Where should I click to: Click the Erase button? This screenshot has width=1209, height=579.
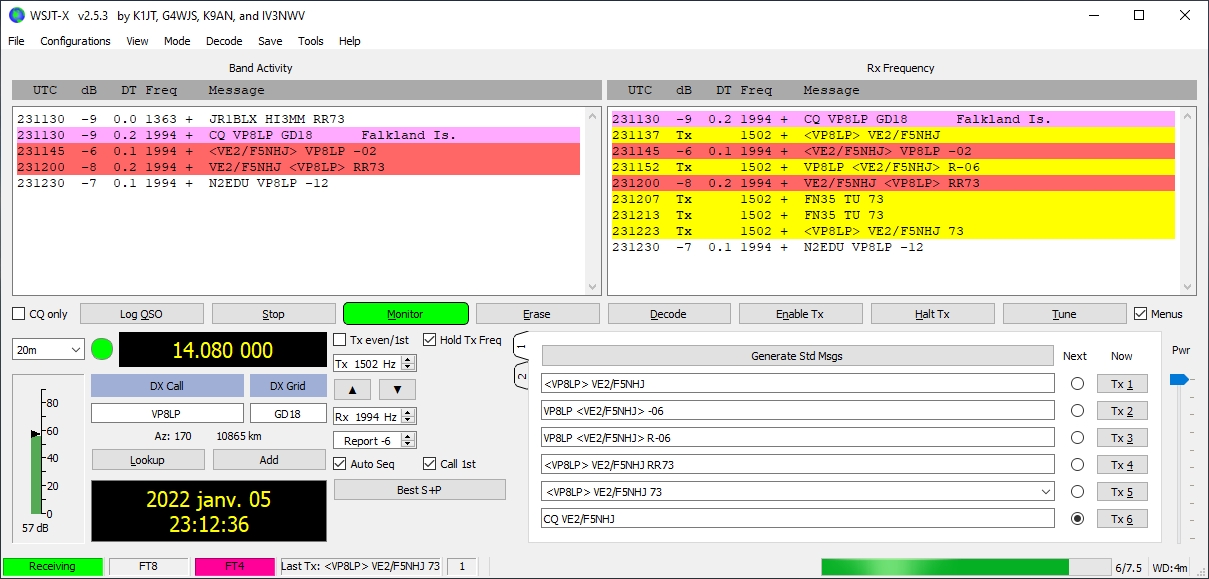(537, 314)
